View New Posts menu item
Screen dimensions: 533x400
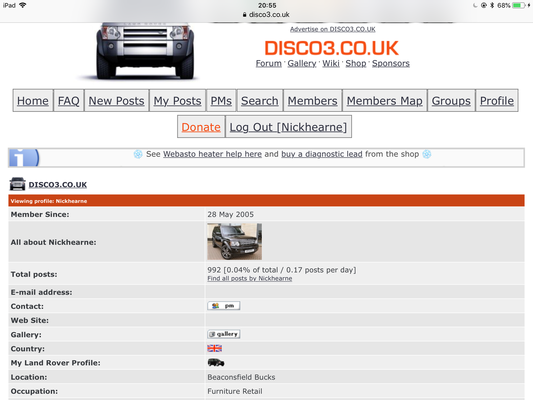coord(117,101)
